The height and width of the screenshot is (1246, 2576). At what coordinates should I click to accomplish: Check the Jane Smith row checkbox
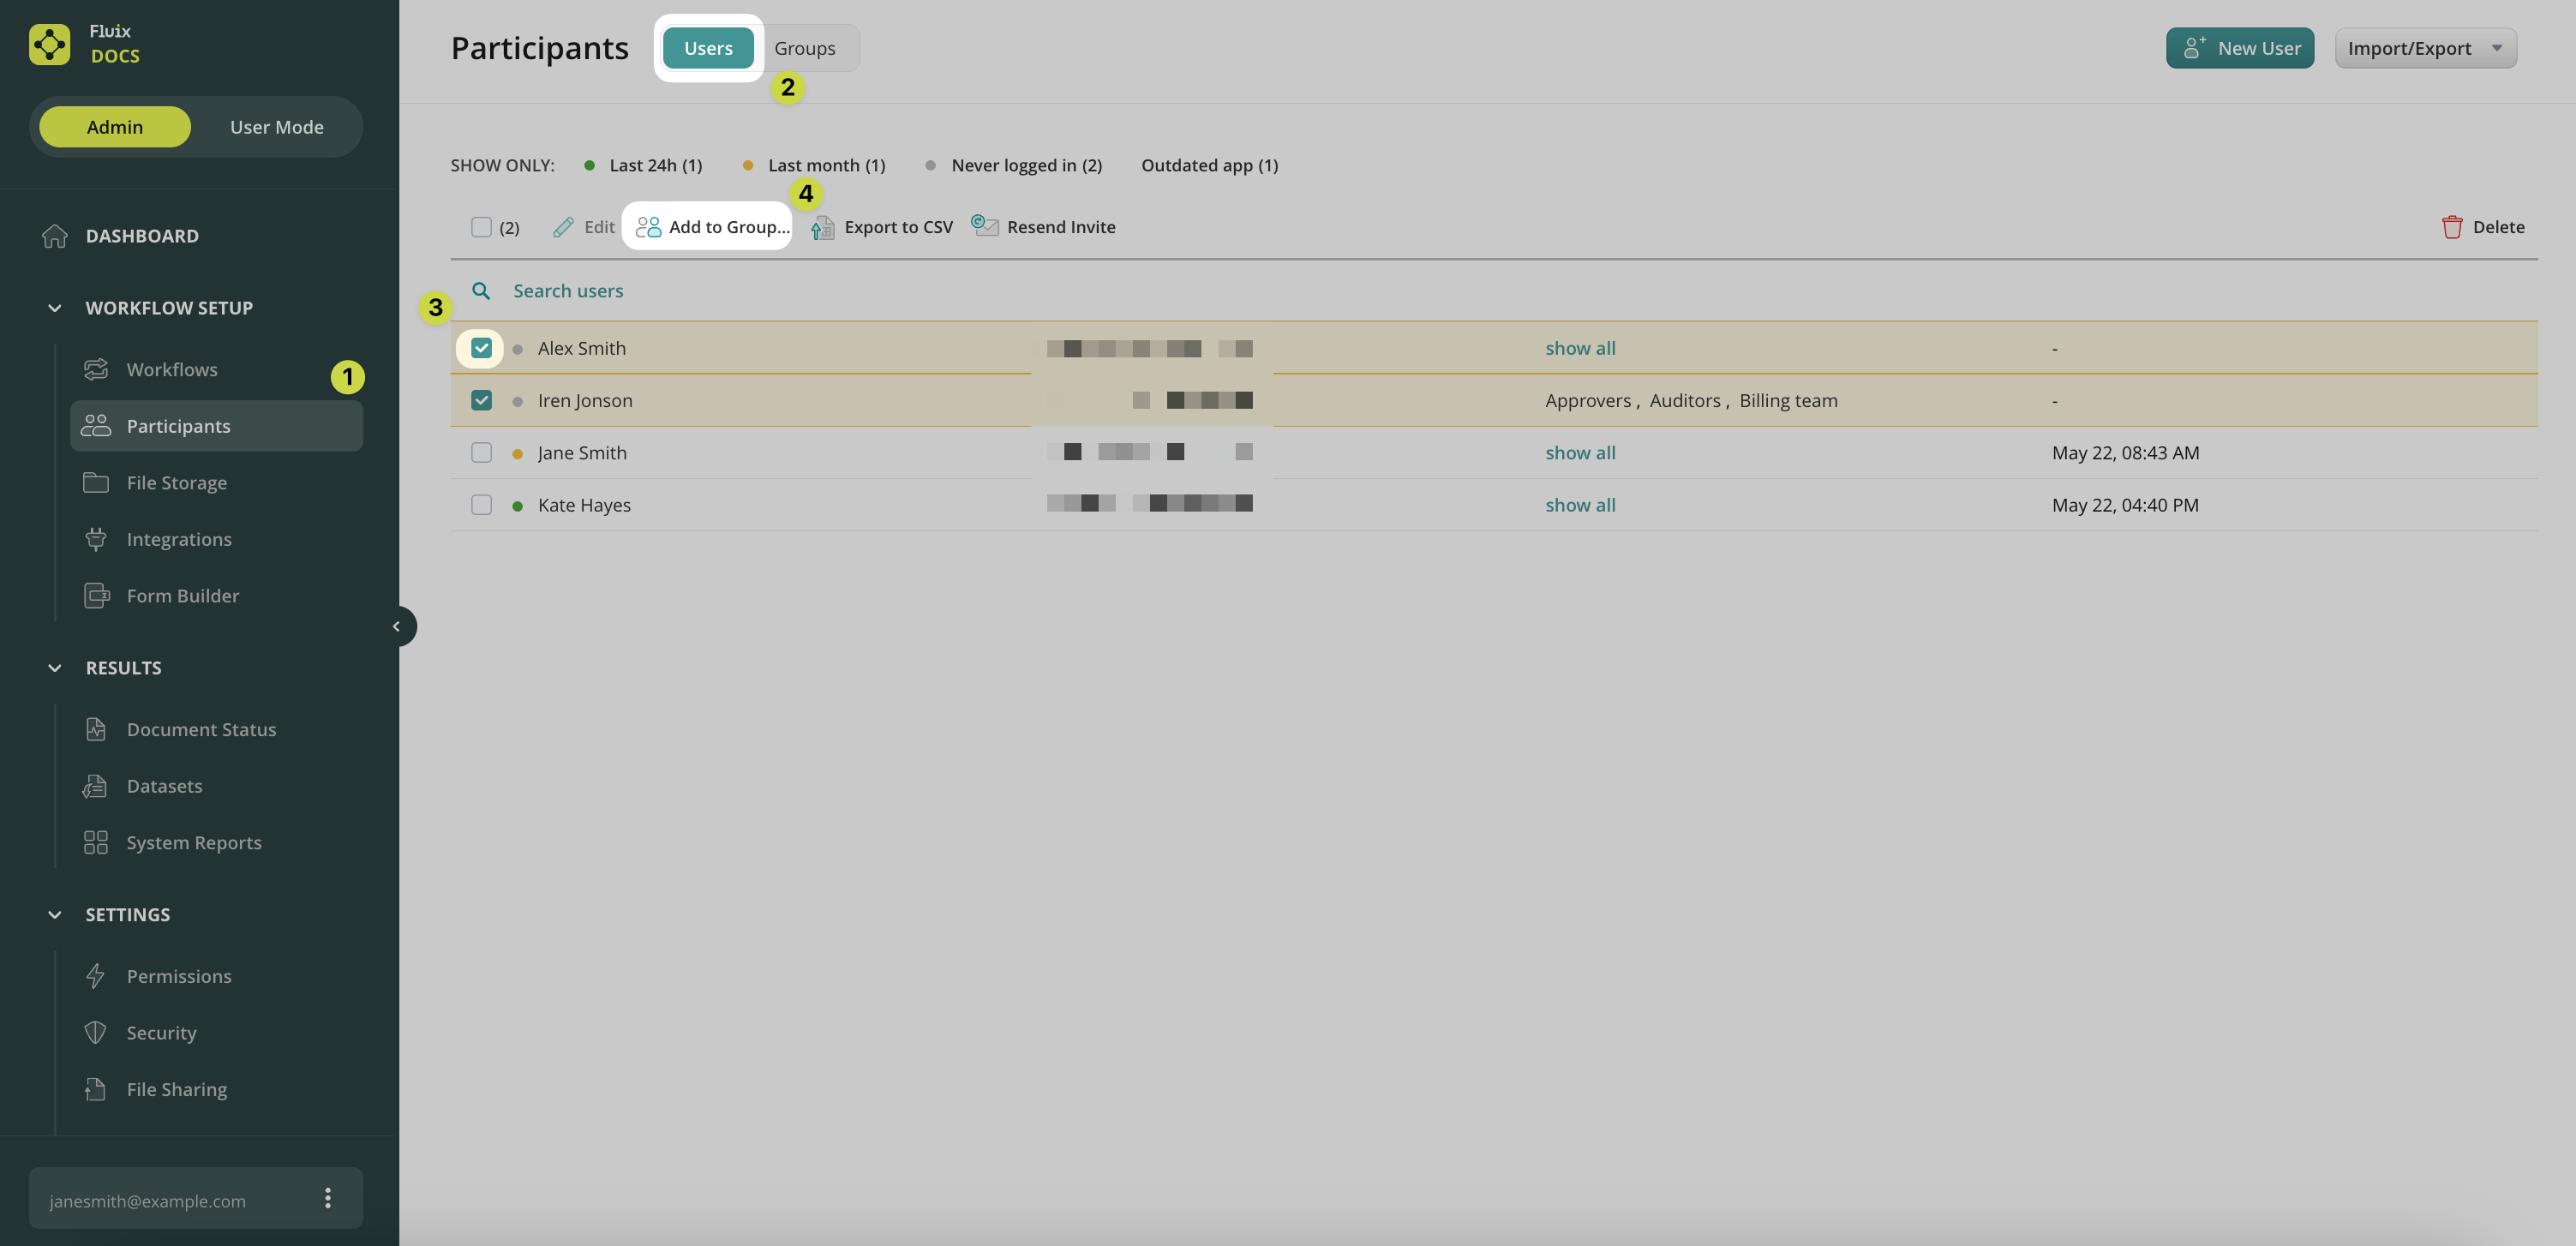point(481,453)
